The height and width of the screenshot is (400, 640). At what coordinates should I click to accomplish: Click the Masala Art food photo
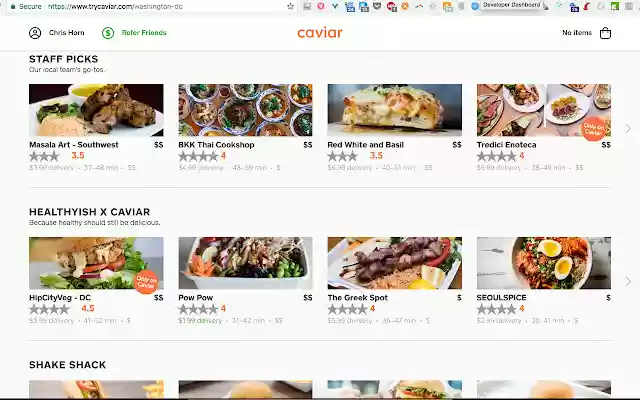point(96,110)
